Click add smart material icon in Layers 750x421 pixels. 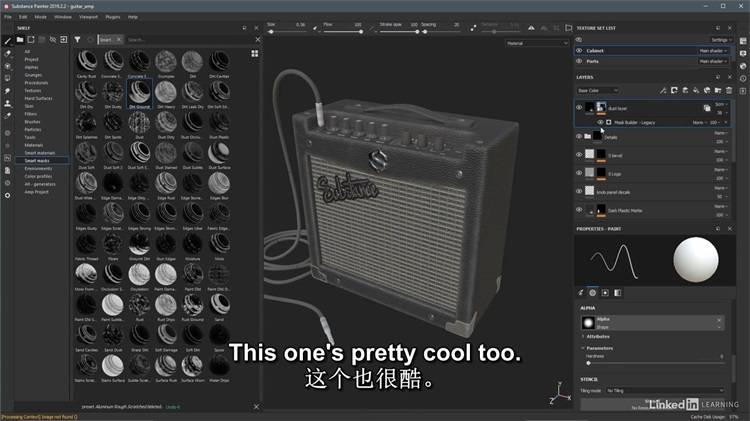[x=707, y=90]
